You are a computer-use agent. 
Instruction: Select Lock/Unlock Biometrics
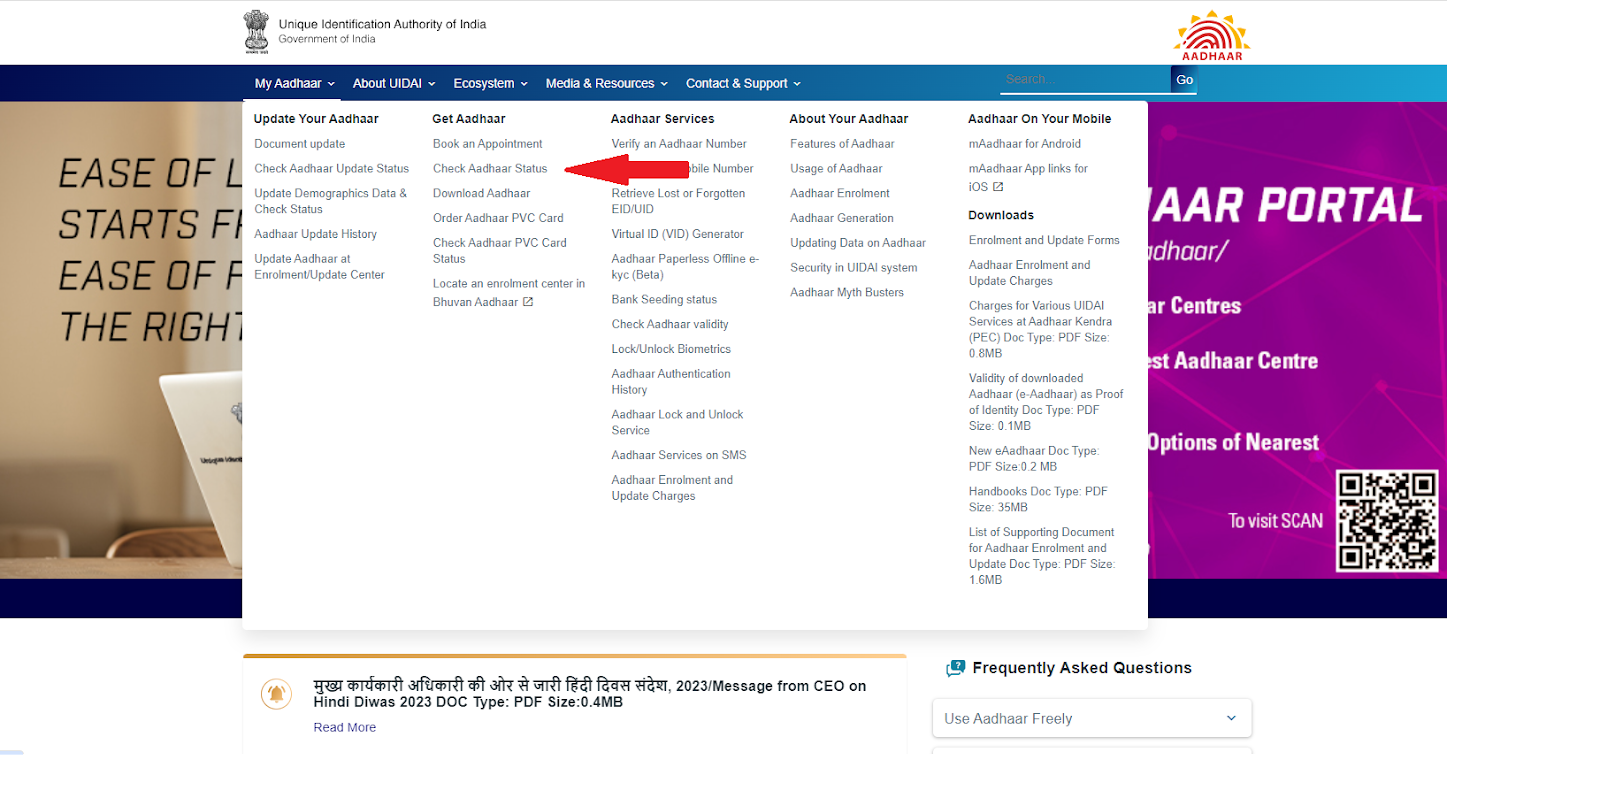671,349
